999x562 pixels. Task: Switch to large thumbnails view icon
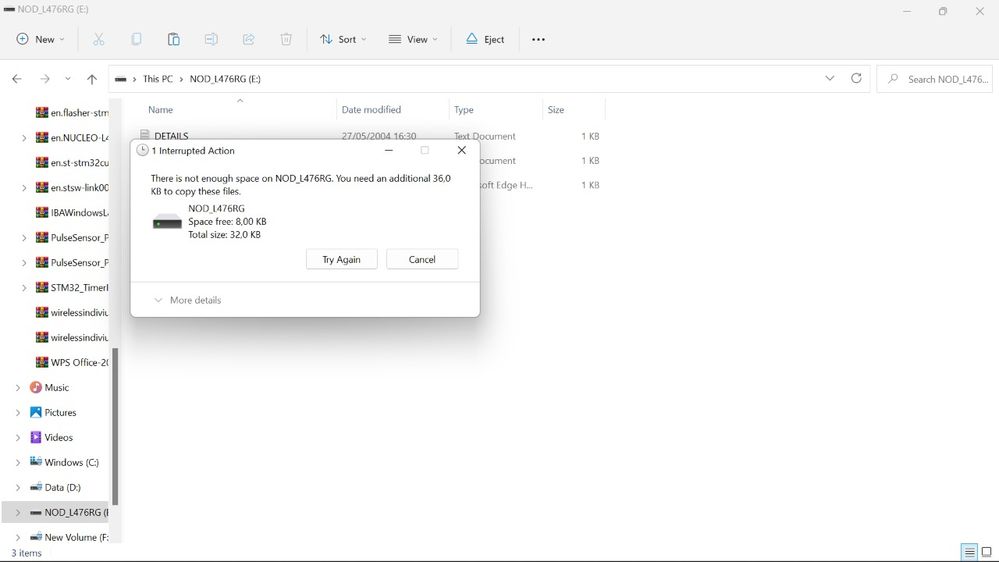[x=986, y=552]
